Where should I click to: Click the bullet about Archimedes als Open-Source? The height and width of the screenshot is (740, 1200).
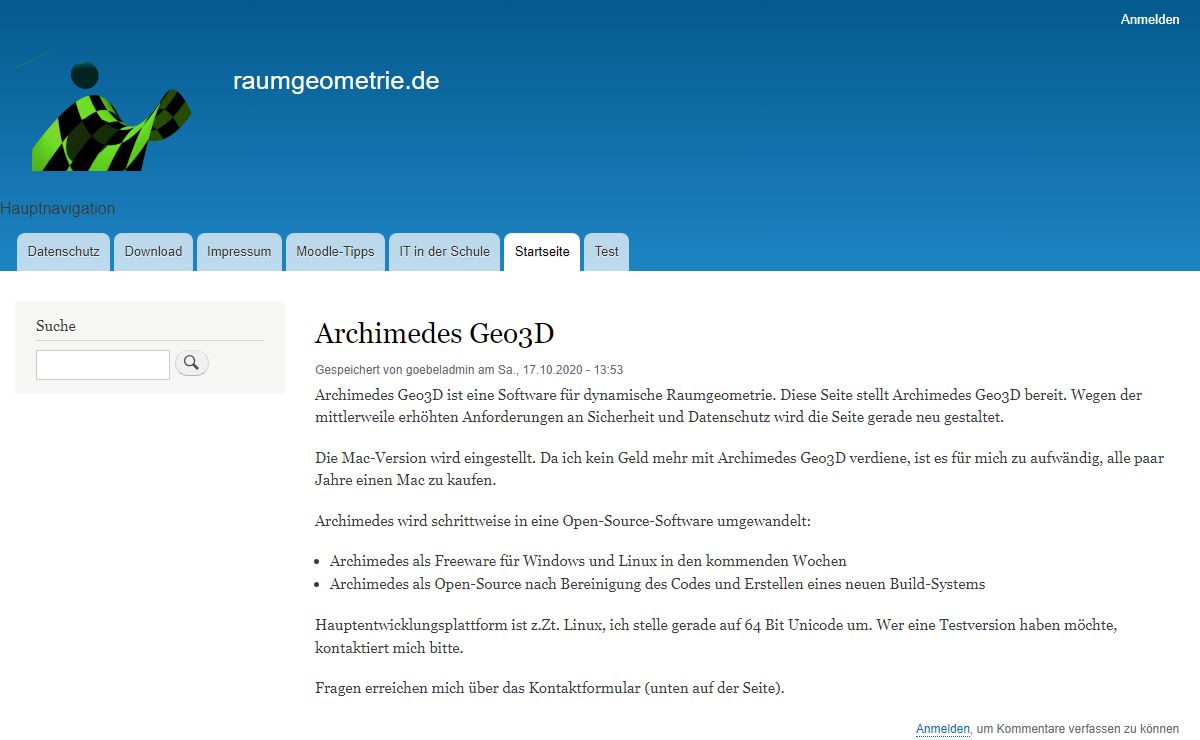(657, 584)
